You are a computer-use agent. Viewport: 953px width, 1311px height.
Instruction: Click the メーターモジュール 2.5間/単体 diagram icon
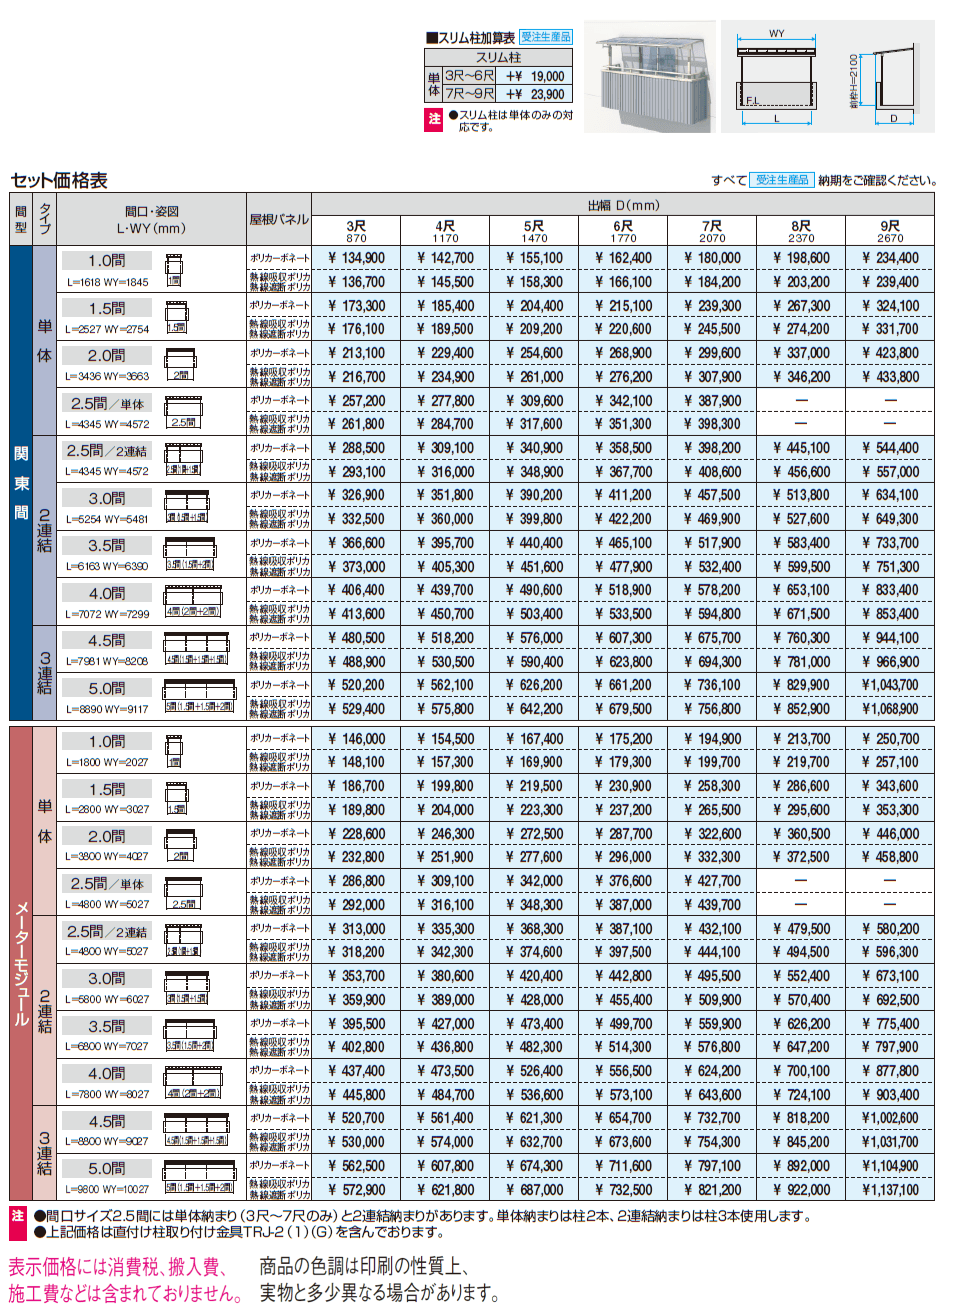[184, 891]
